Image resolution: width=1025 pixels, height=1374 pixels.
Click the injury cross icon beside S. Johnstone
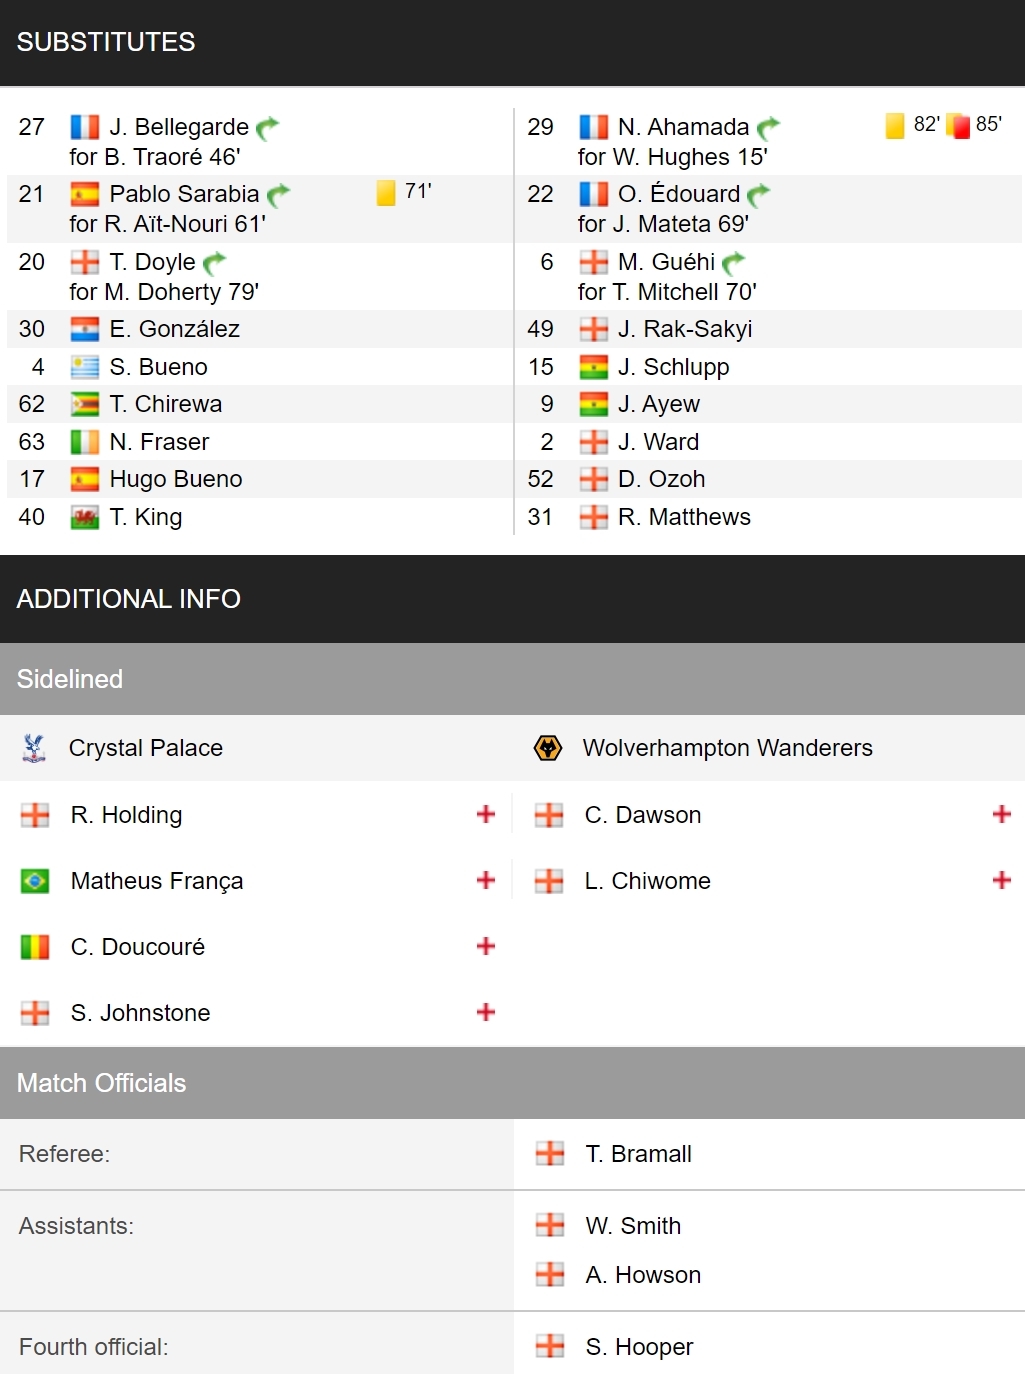[486, 1012]
